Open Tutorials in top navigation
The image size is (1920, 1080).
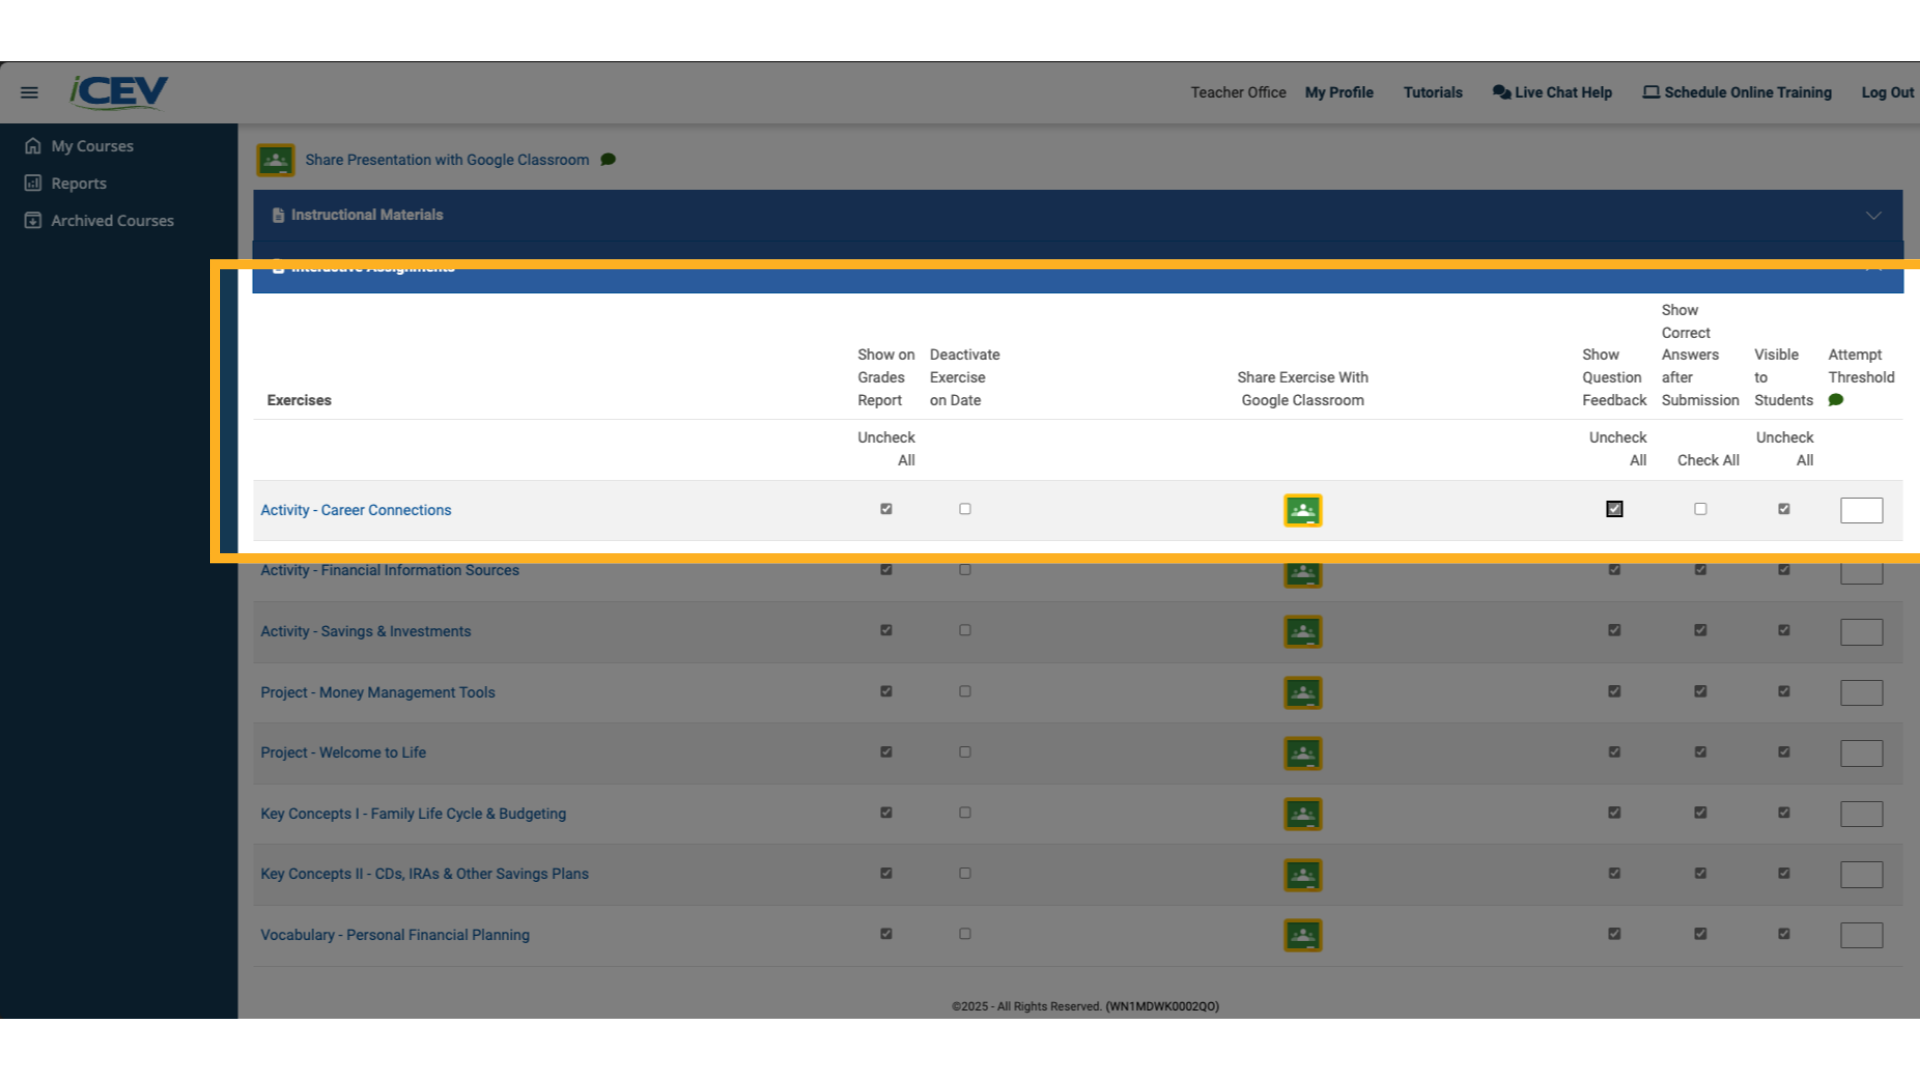pos(1433,92)
